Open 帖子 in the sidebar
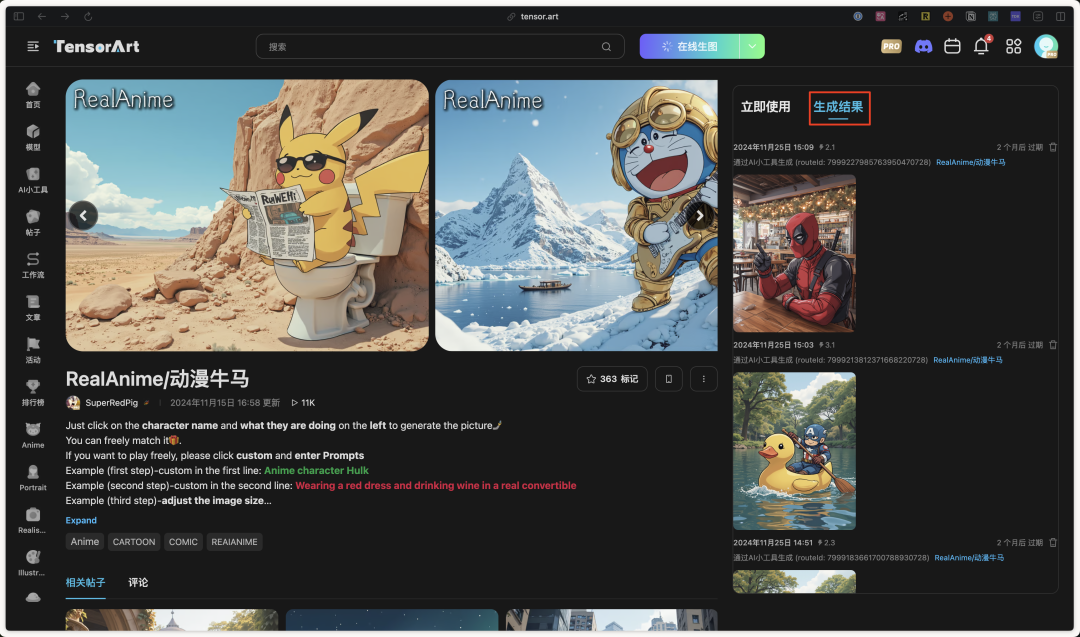 (x=32, y=223)
